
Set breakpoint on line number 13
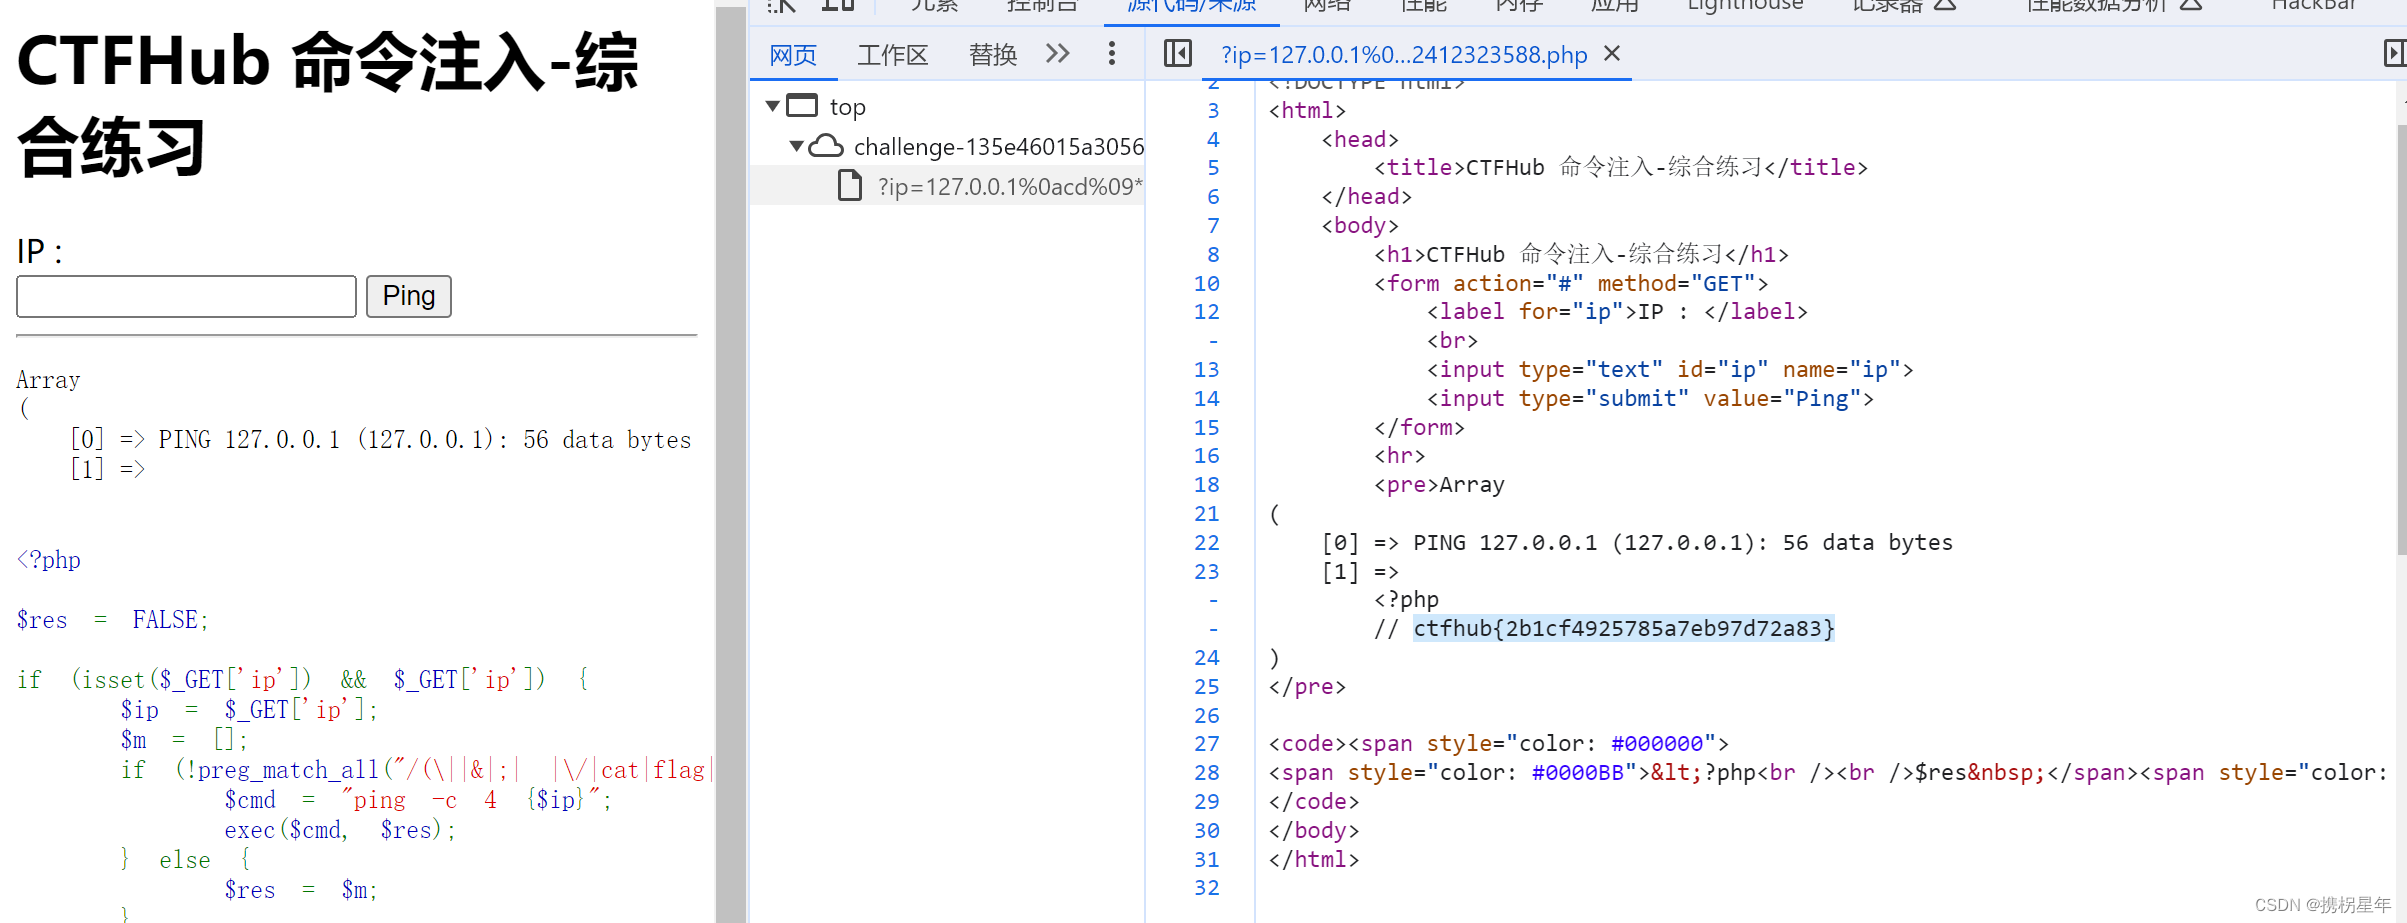pos(1206,369)
